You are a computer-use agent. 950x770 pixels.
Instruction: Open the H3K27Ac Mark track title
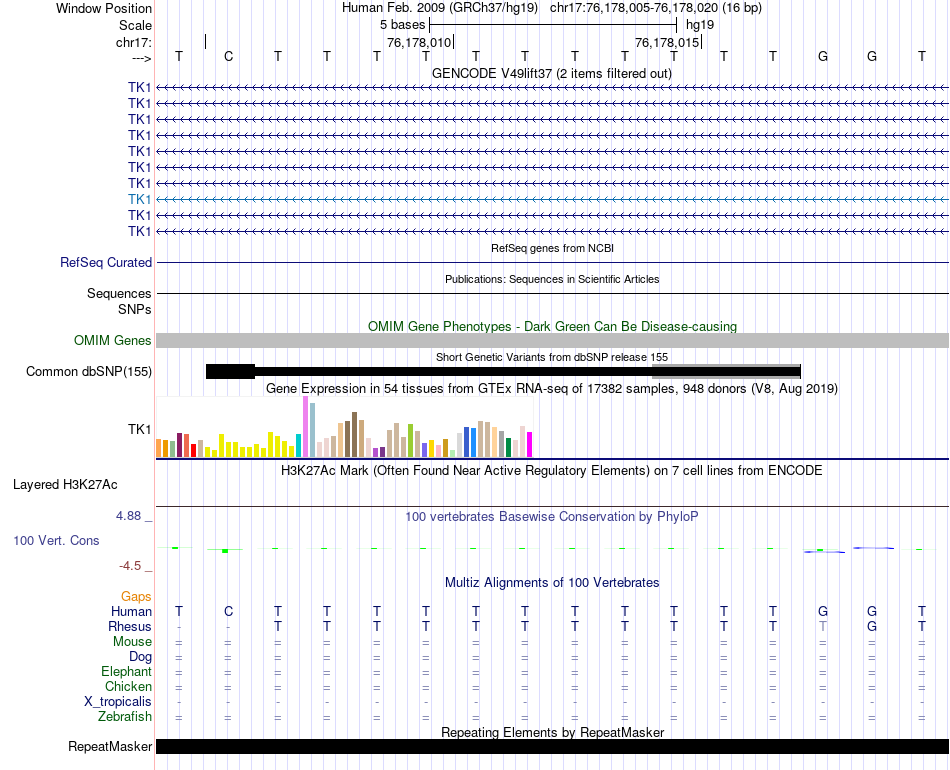[552, 471]
